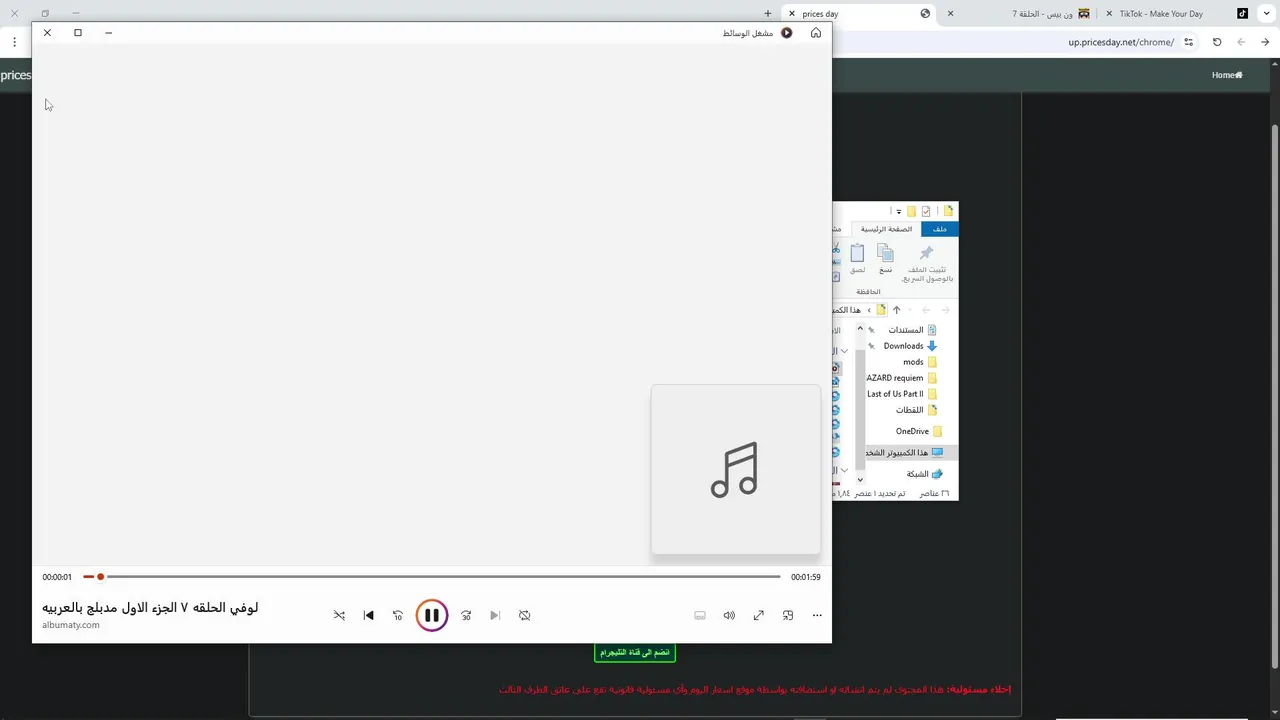
Task: Toggle shuffle mode in the media player
Action: (x=339, y=615)
